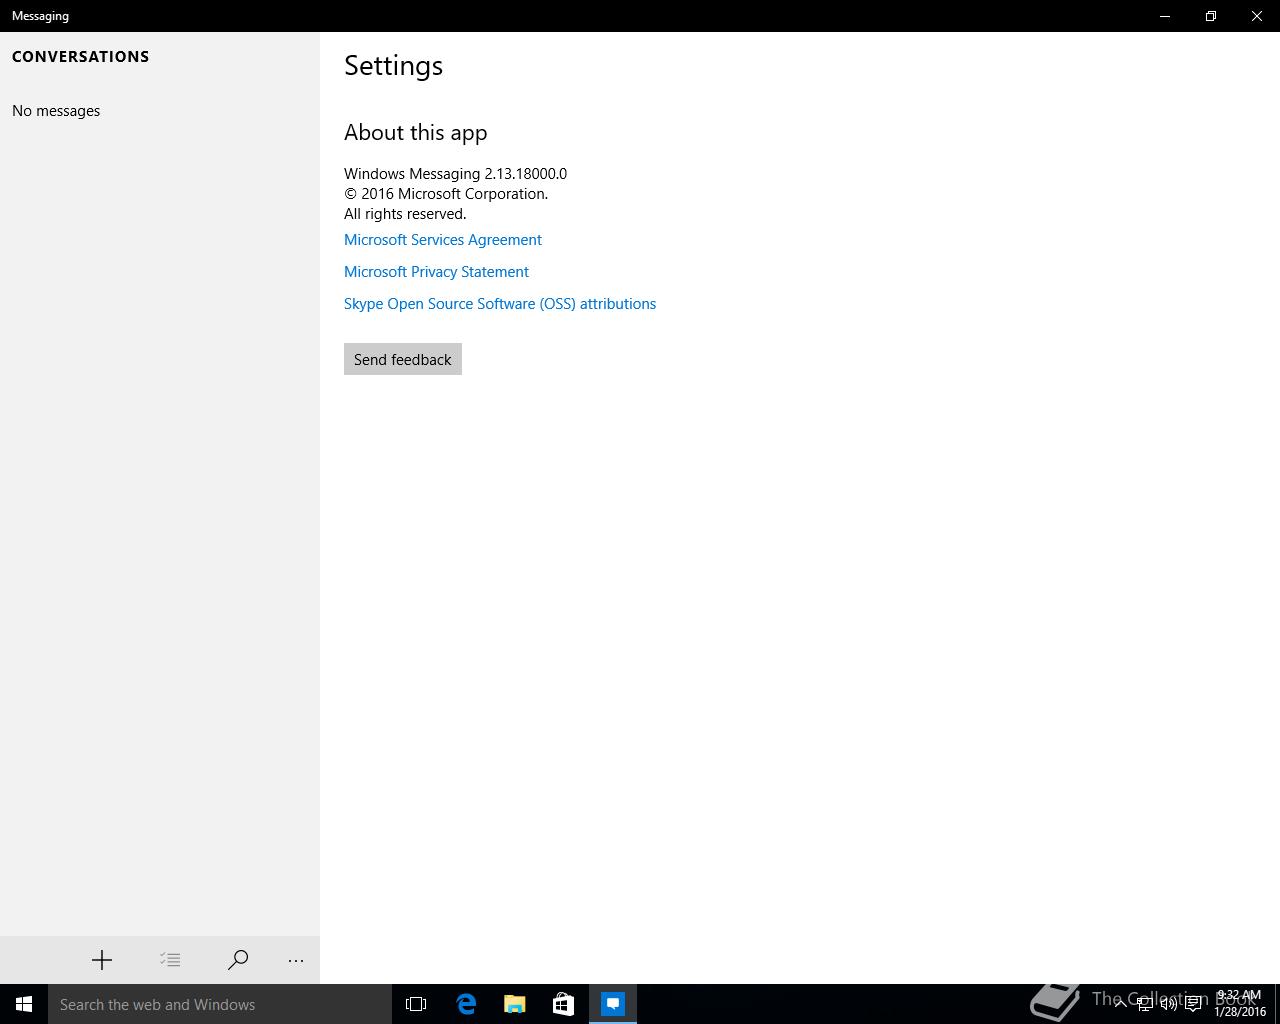Open the volume control in system tray
Screen dimensions: 1280x1024
(1168, 1004)
